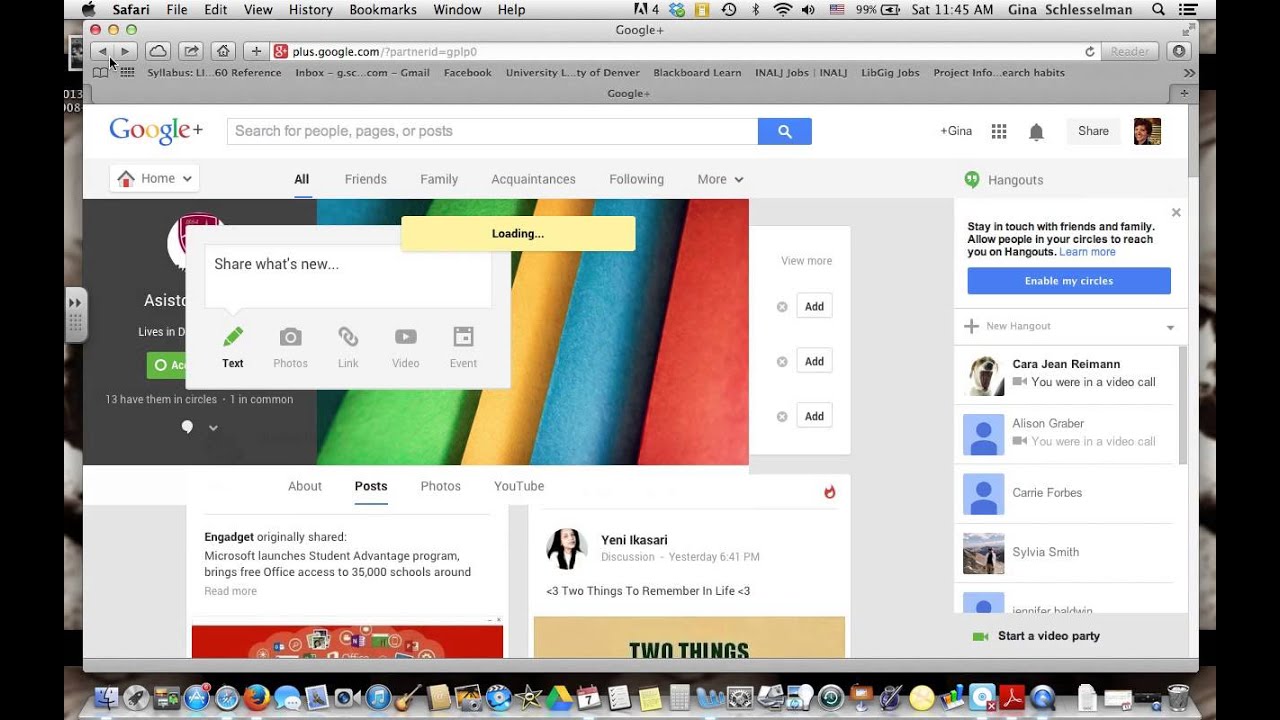Click the hot post flame icon
Viewport: 1280px width, 720px height.
point(829,492)
